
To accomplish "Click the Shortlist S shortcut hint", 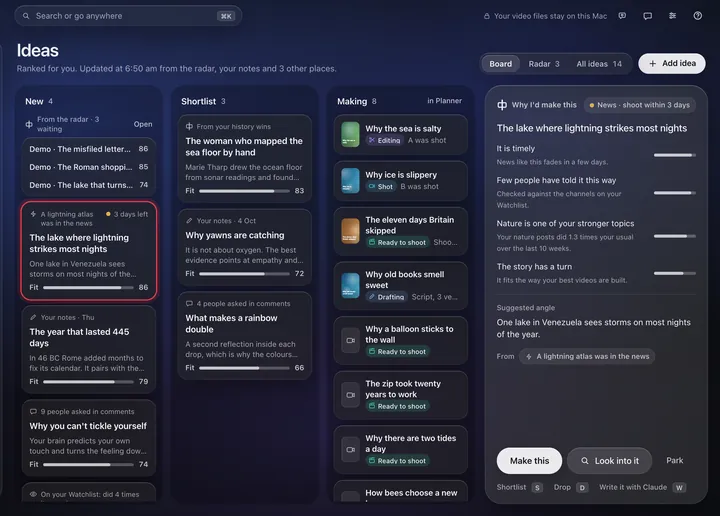I will coord(519,487).
